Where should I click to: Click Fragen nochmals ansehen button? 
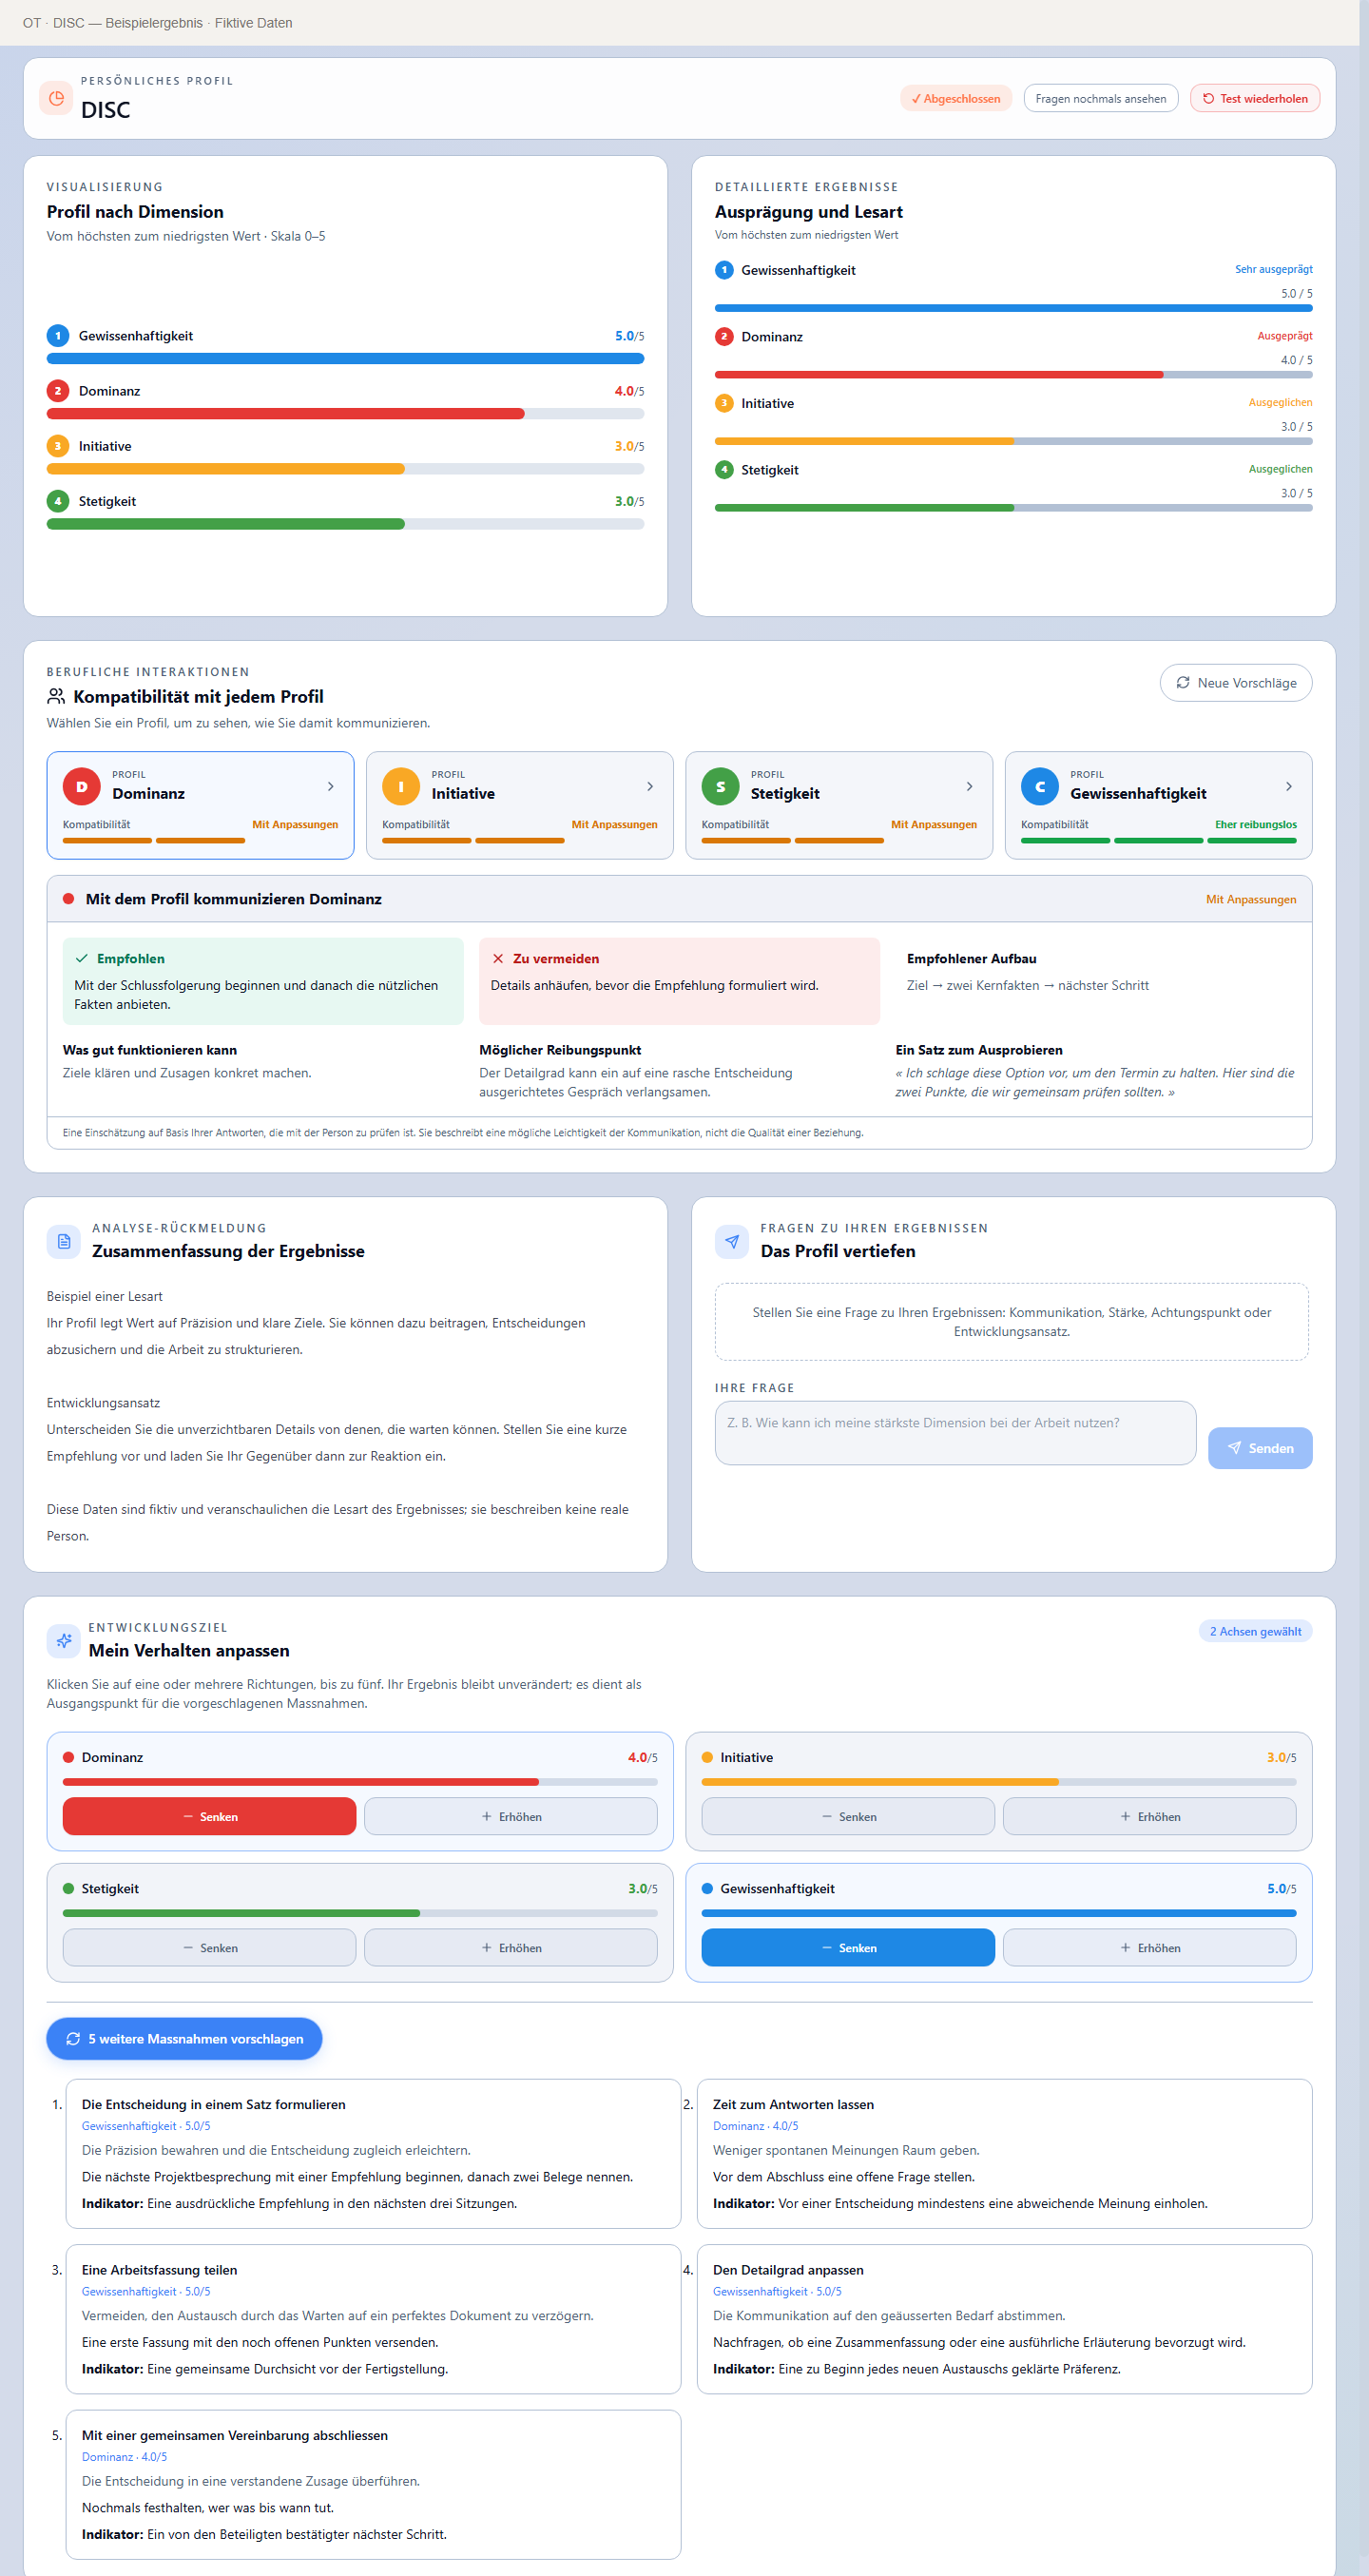pos(1100,98)
